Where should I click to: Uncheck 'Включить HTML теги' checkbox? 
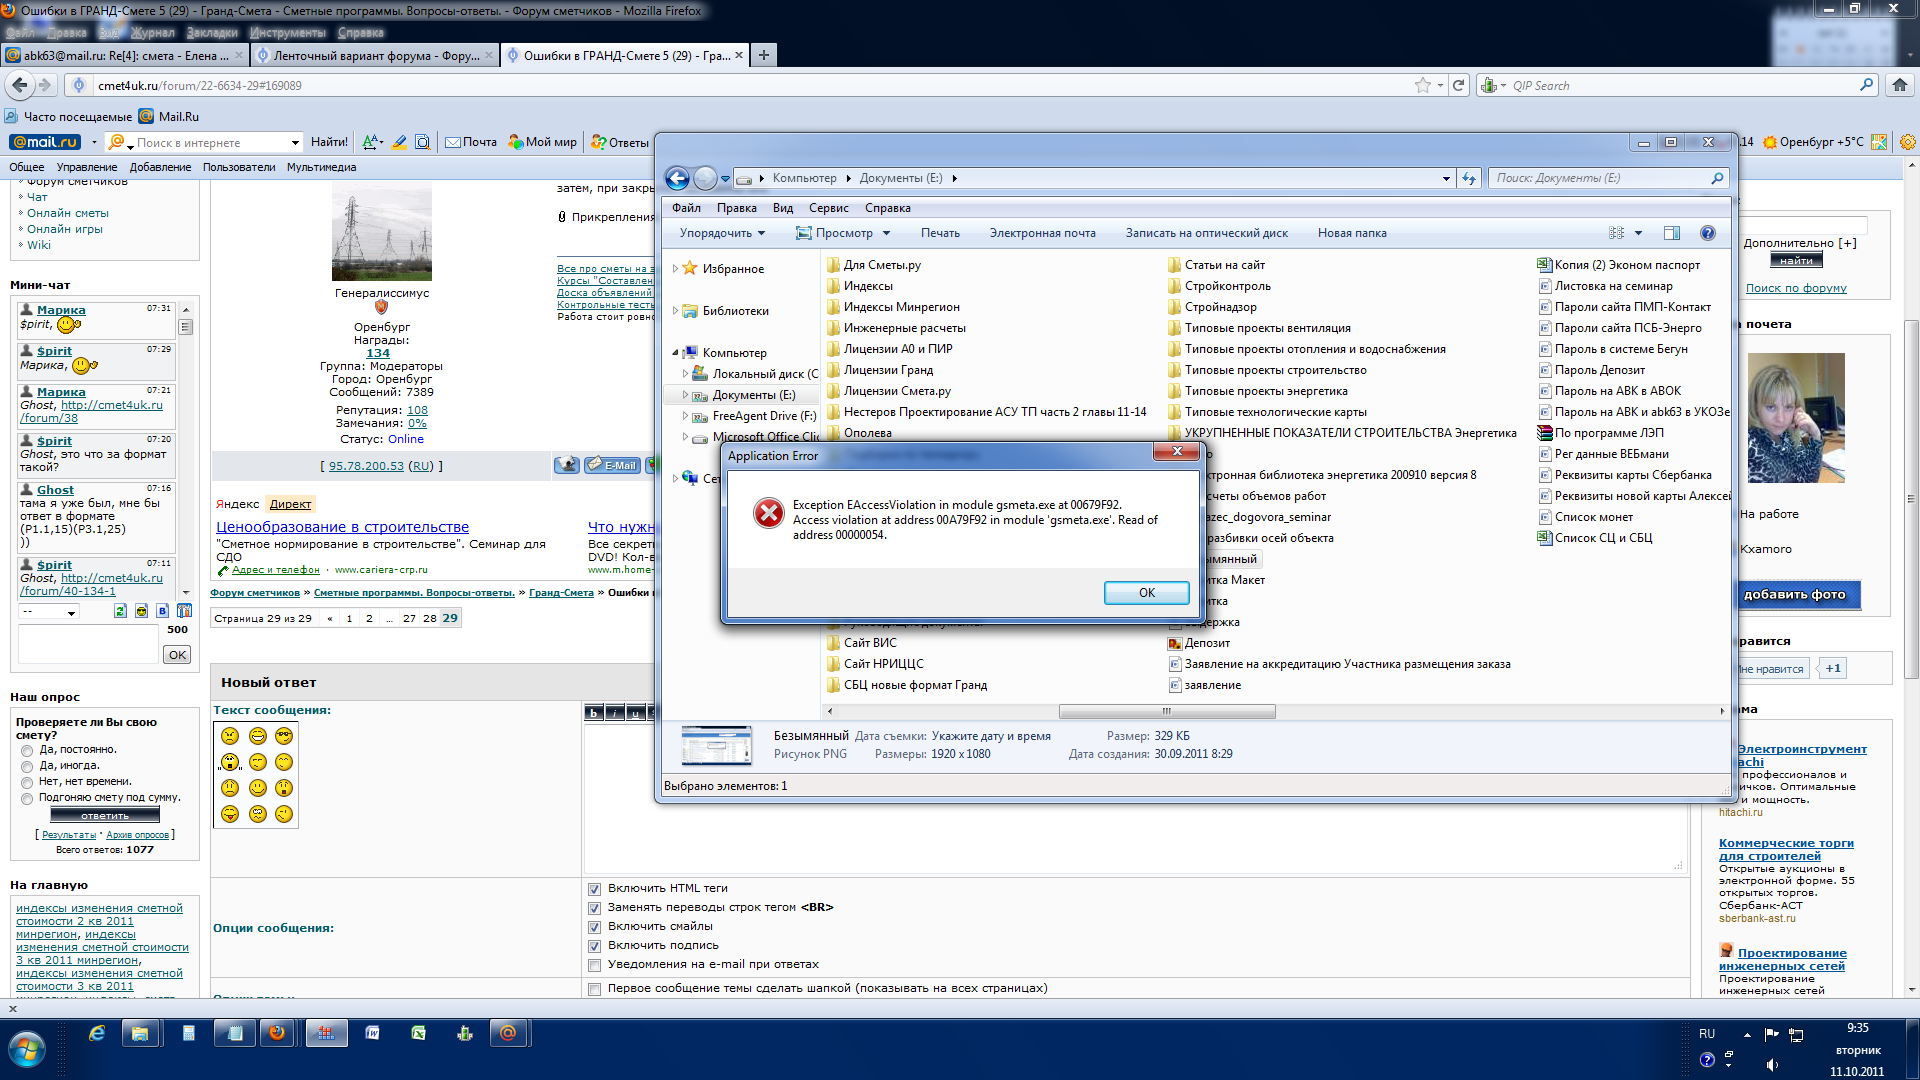coord(594,889)
